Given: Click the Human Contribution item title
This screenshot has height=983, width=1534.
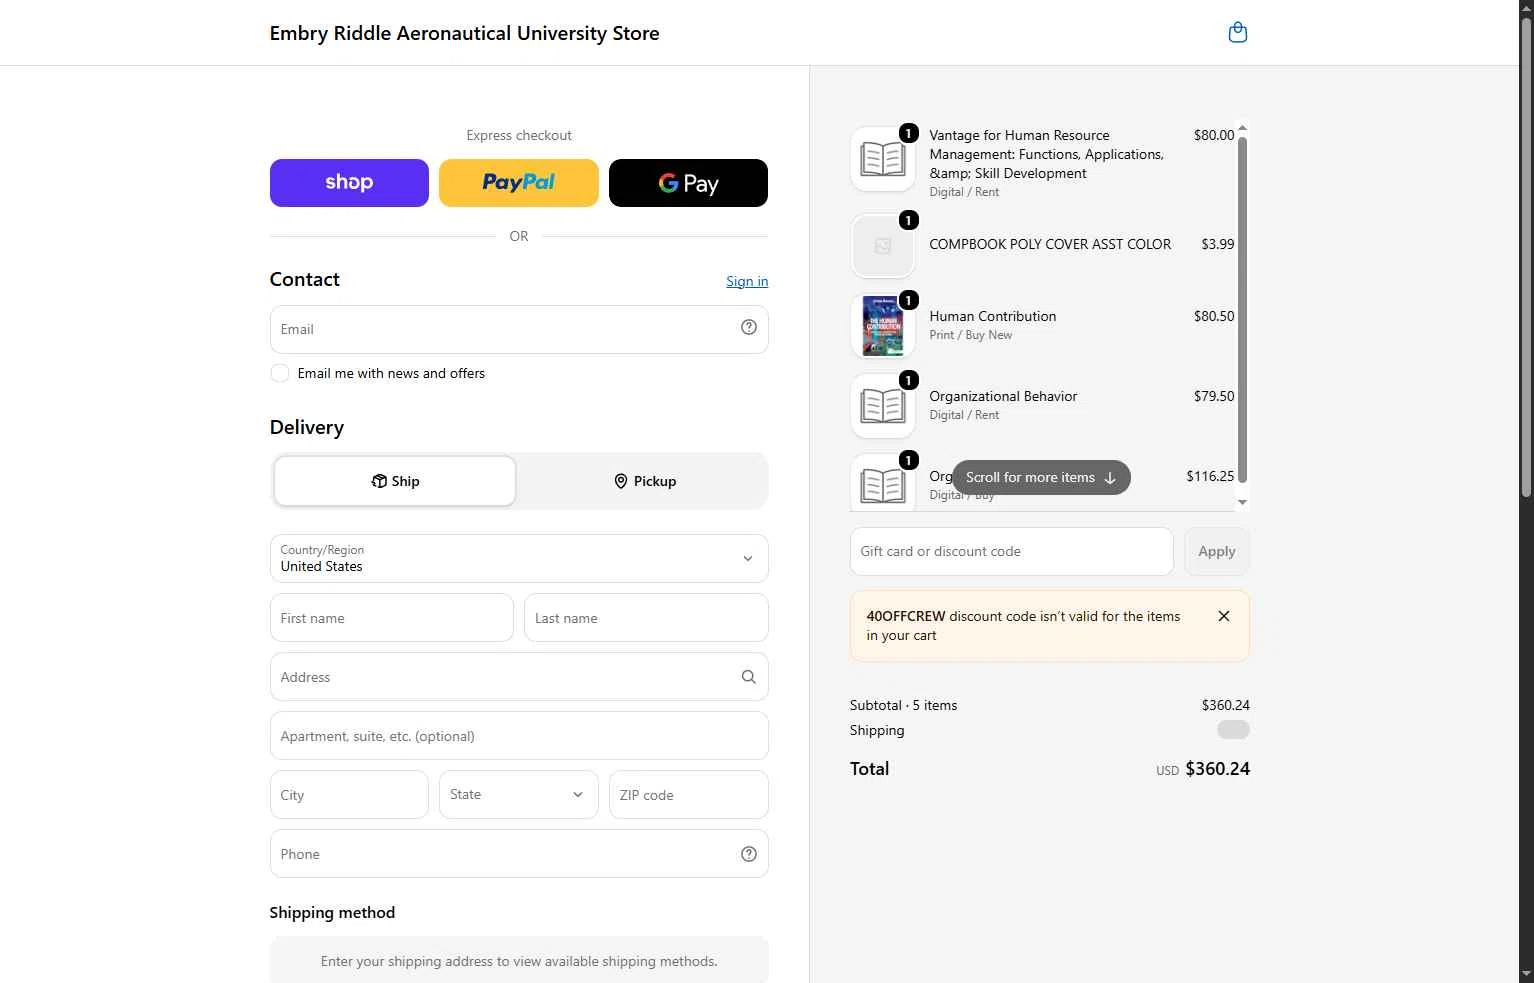Looking at the screenshot, I should tap(992, 316).
